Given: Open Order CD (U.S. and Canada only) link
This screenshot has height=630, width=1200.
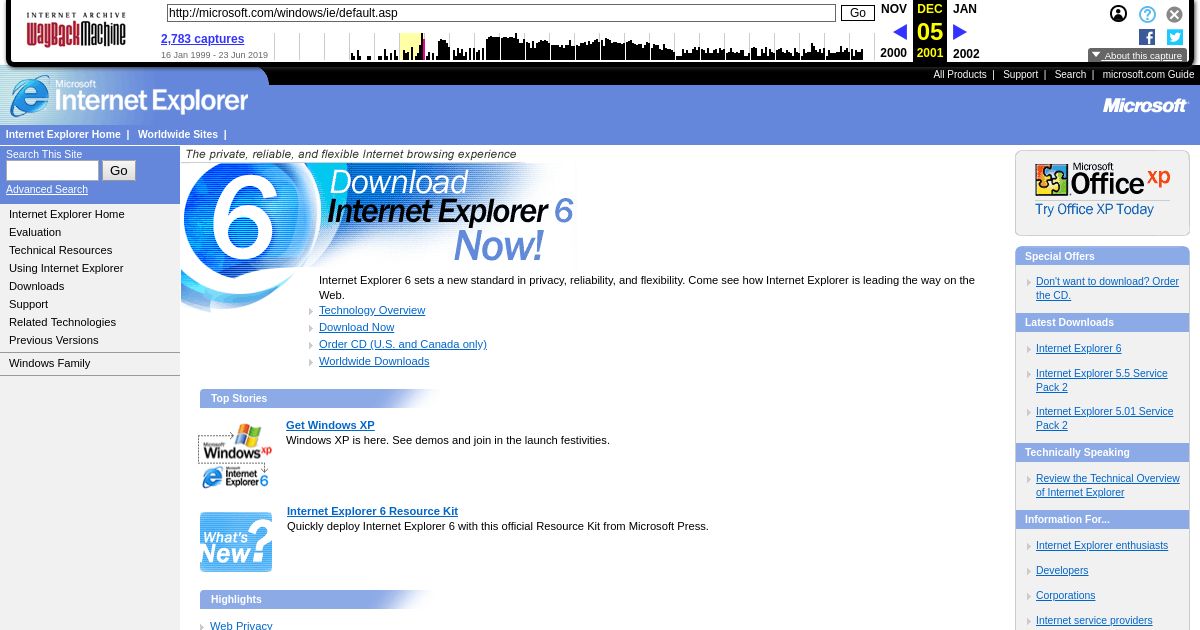Looking at the screenshot, I should point(403,344).
